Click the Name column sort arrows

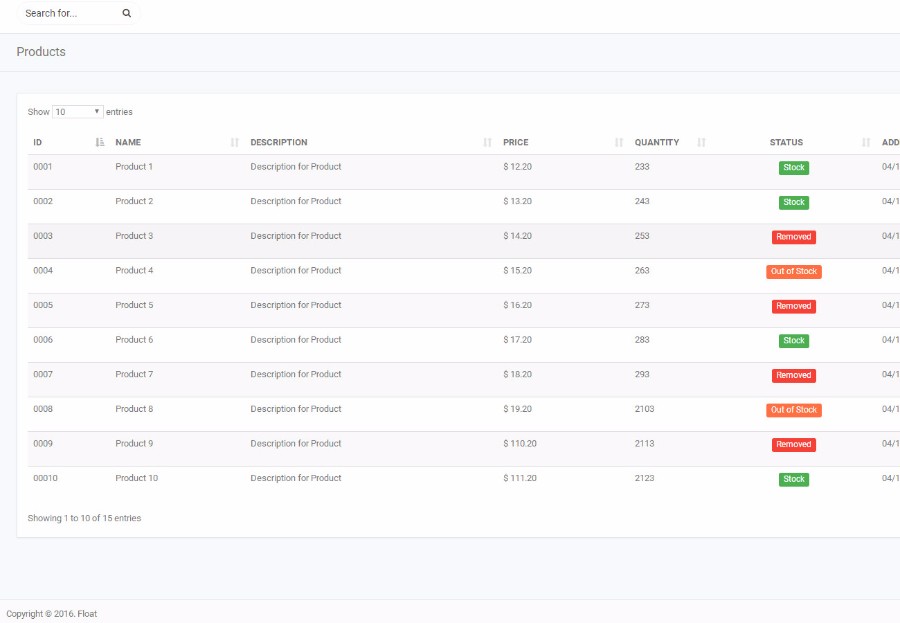tap(235, 142)
